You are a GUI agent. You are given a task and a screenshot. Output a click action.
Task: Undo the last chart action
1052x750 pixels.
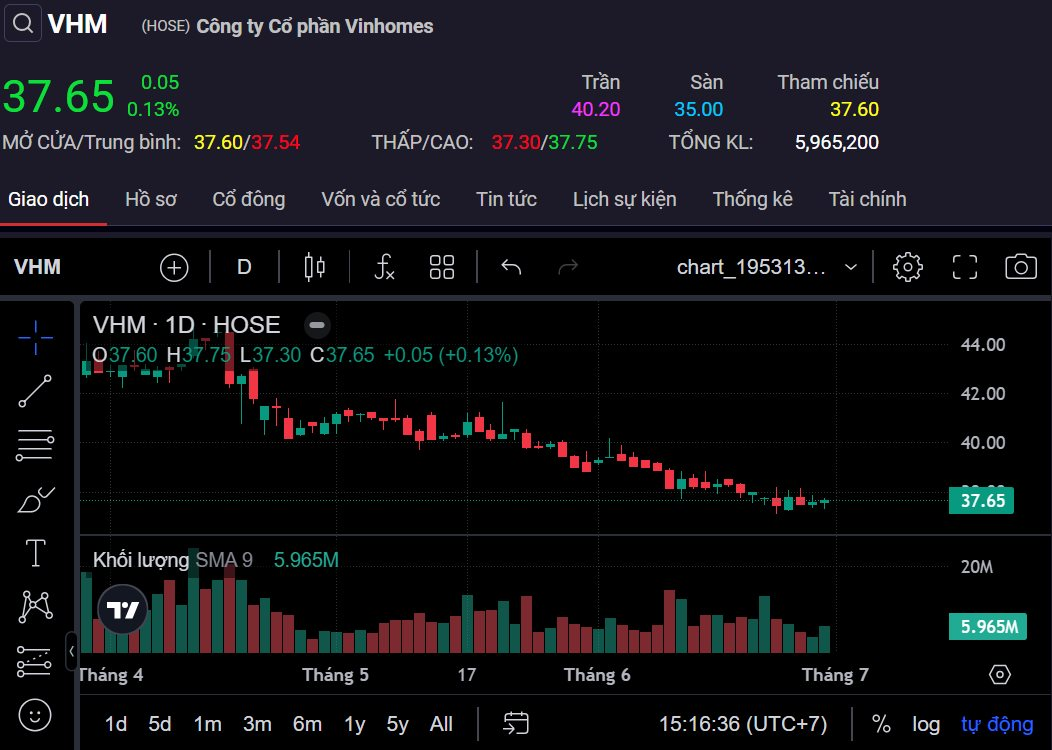[511, 267]
